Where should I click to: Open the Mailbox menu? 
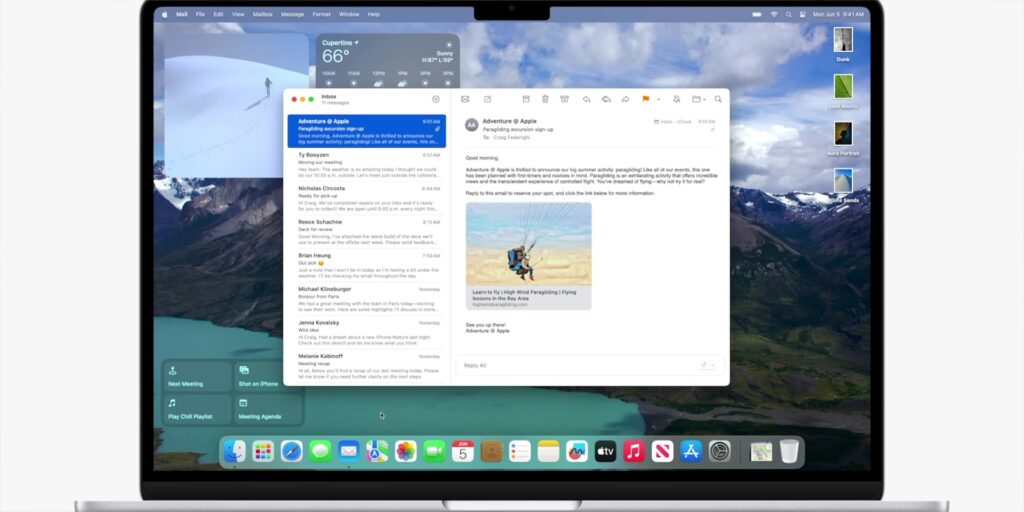click(263, 14)
